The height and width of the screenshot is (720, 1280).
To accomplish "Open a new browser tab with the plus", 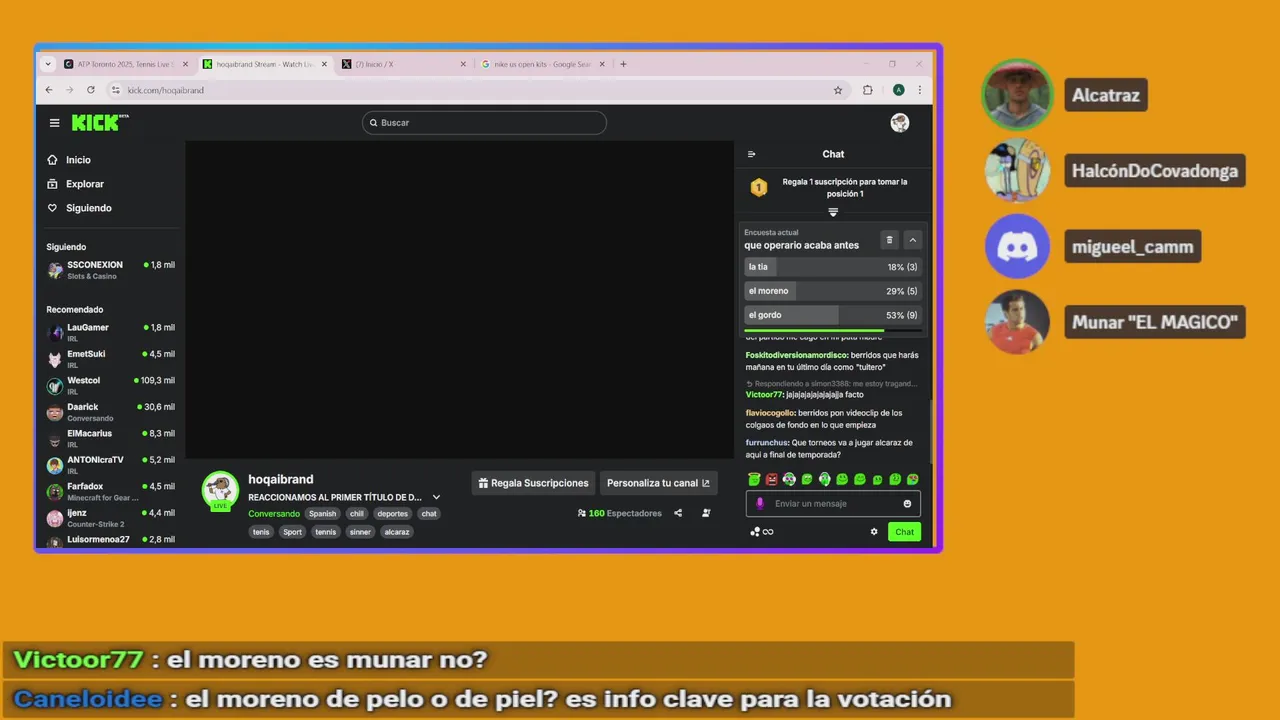I will pos(623,64).
